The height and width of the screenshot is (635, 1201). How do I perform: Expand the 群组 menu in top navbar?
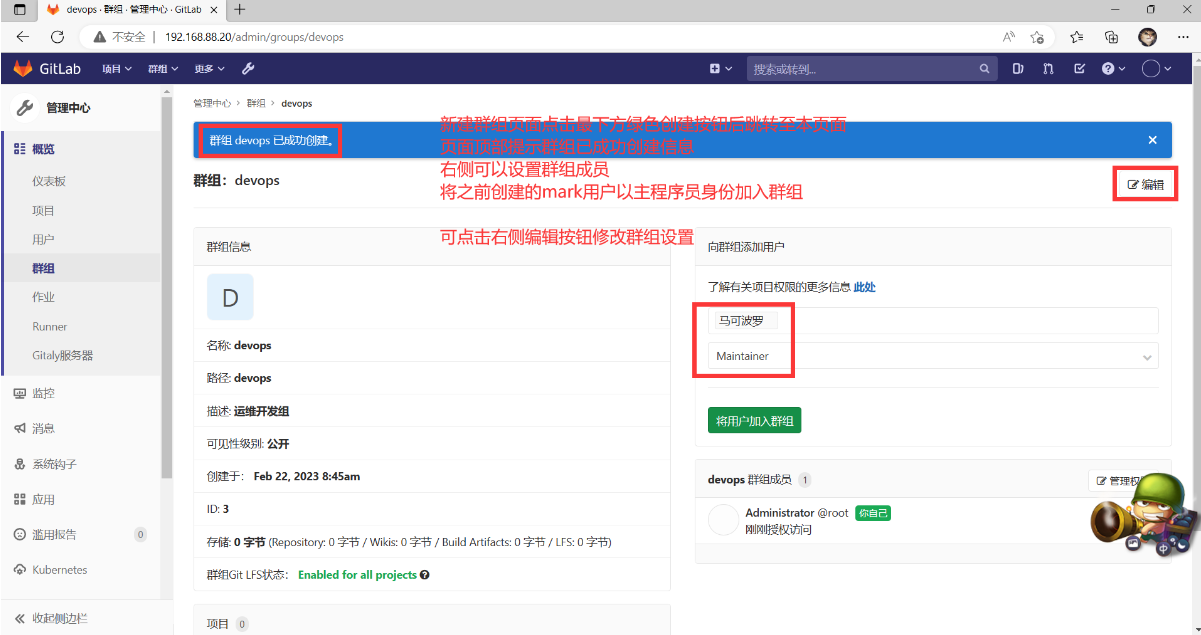[163, 69]
